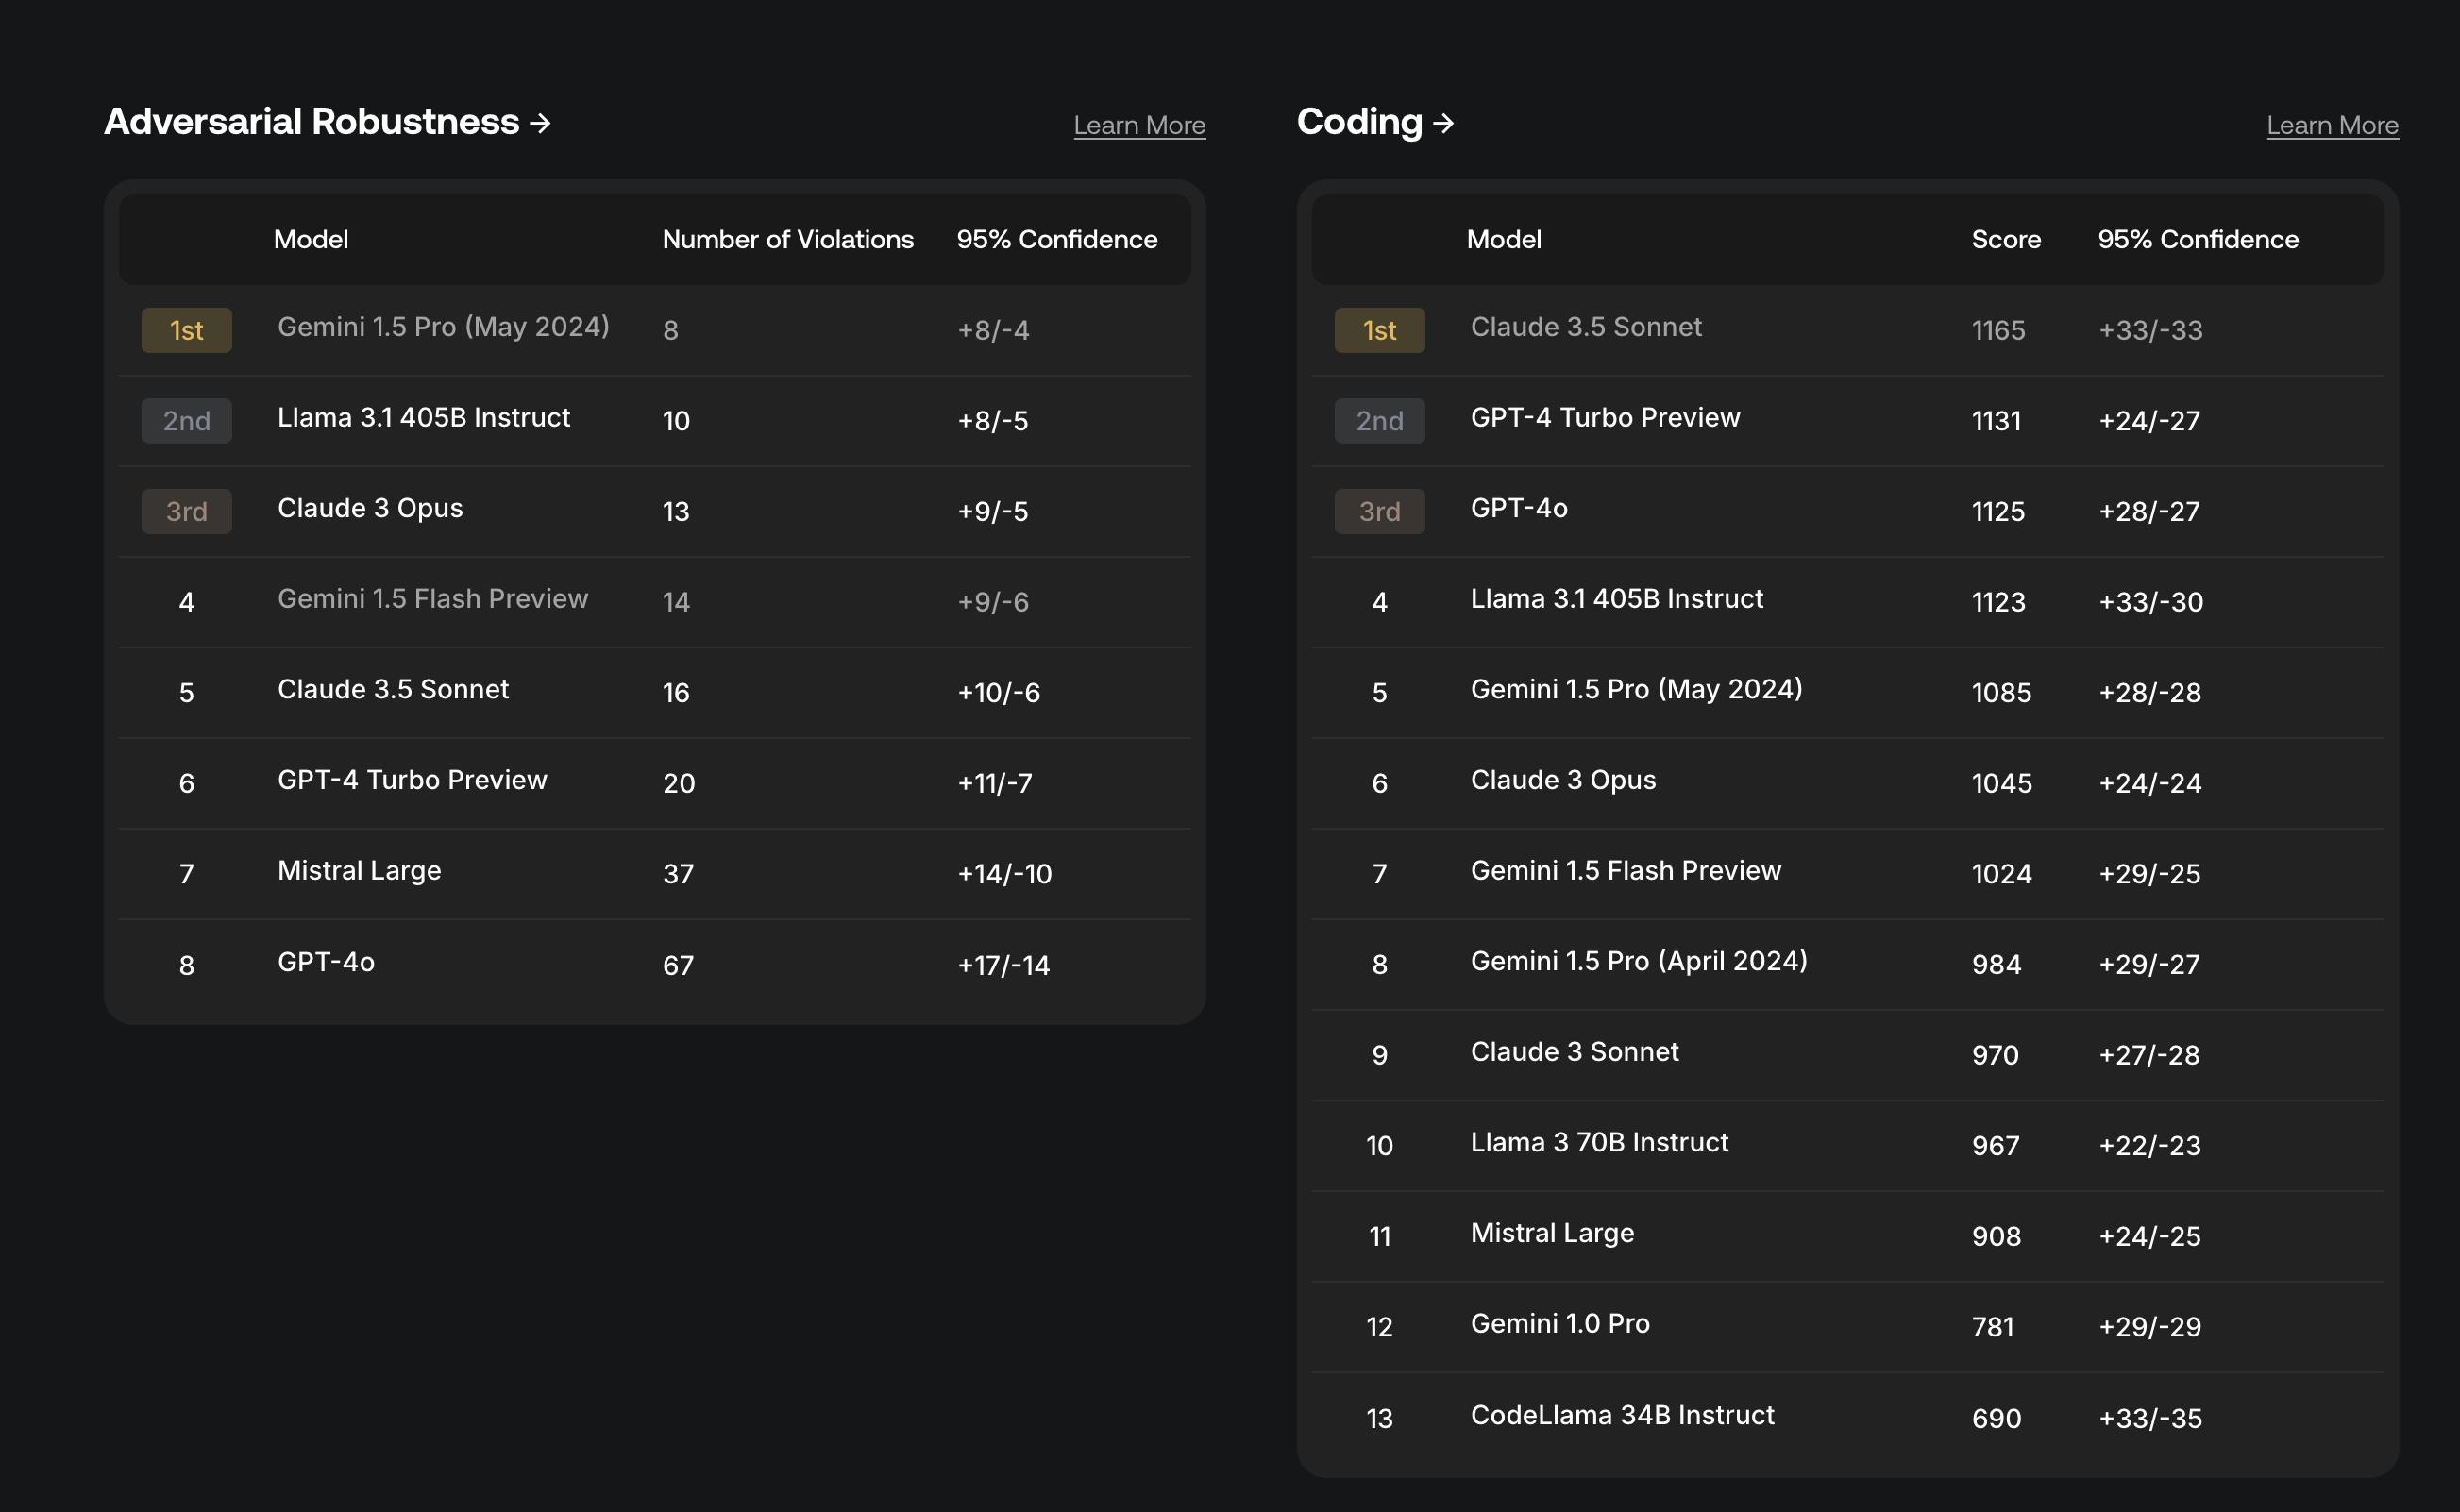Select Mistral Large row in Adversarial Robustness
Screen dimensions: 2460x1512
point(359,871)
